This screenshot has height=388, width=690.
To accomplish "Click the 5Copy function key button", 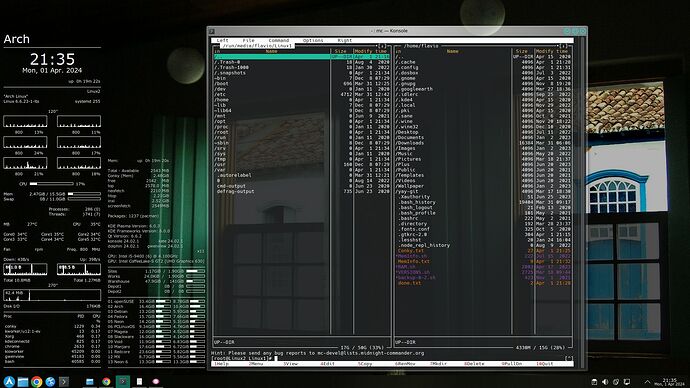I will pos(365,364).
